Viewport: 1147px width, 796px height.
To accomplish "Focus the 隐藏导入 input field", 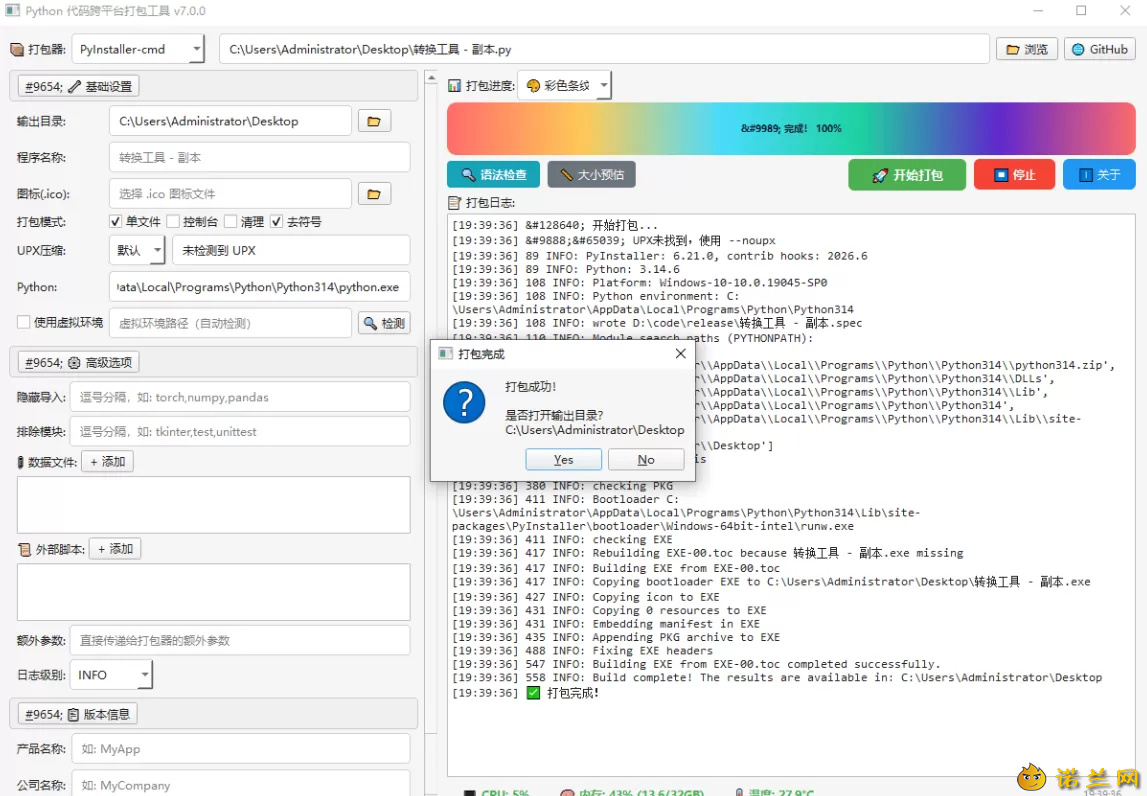I will [240, 397].
